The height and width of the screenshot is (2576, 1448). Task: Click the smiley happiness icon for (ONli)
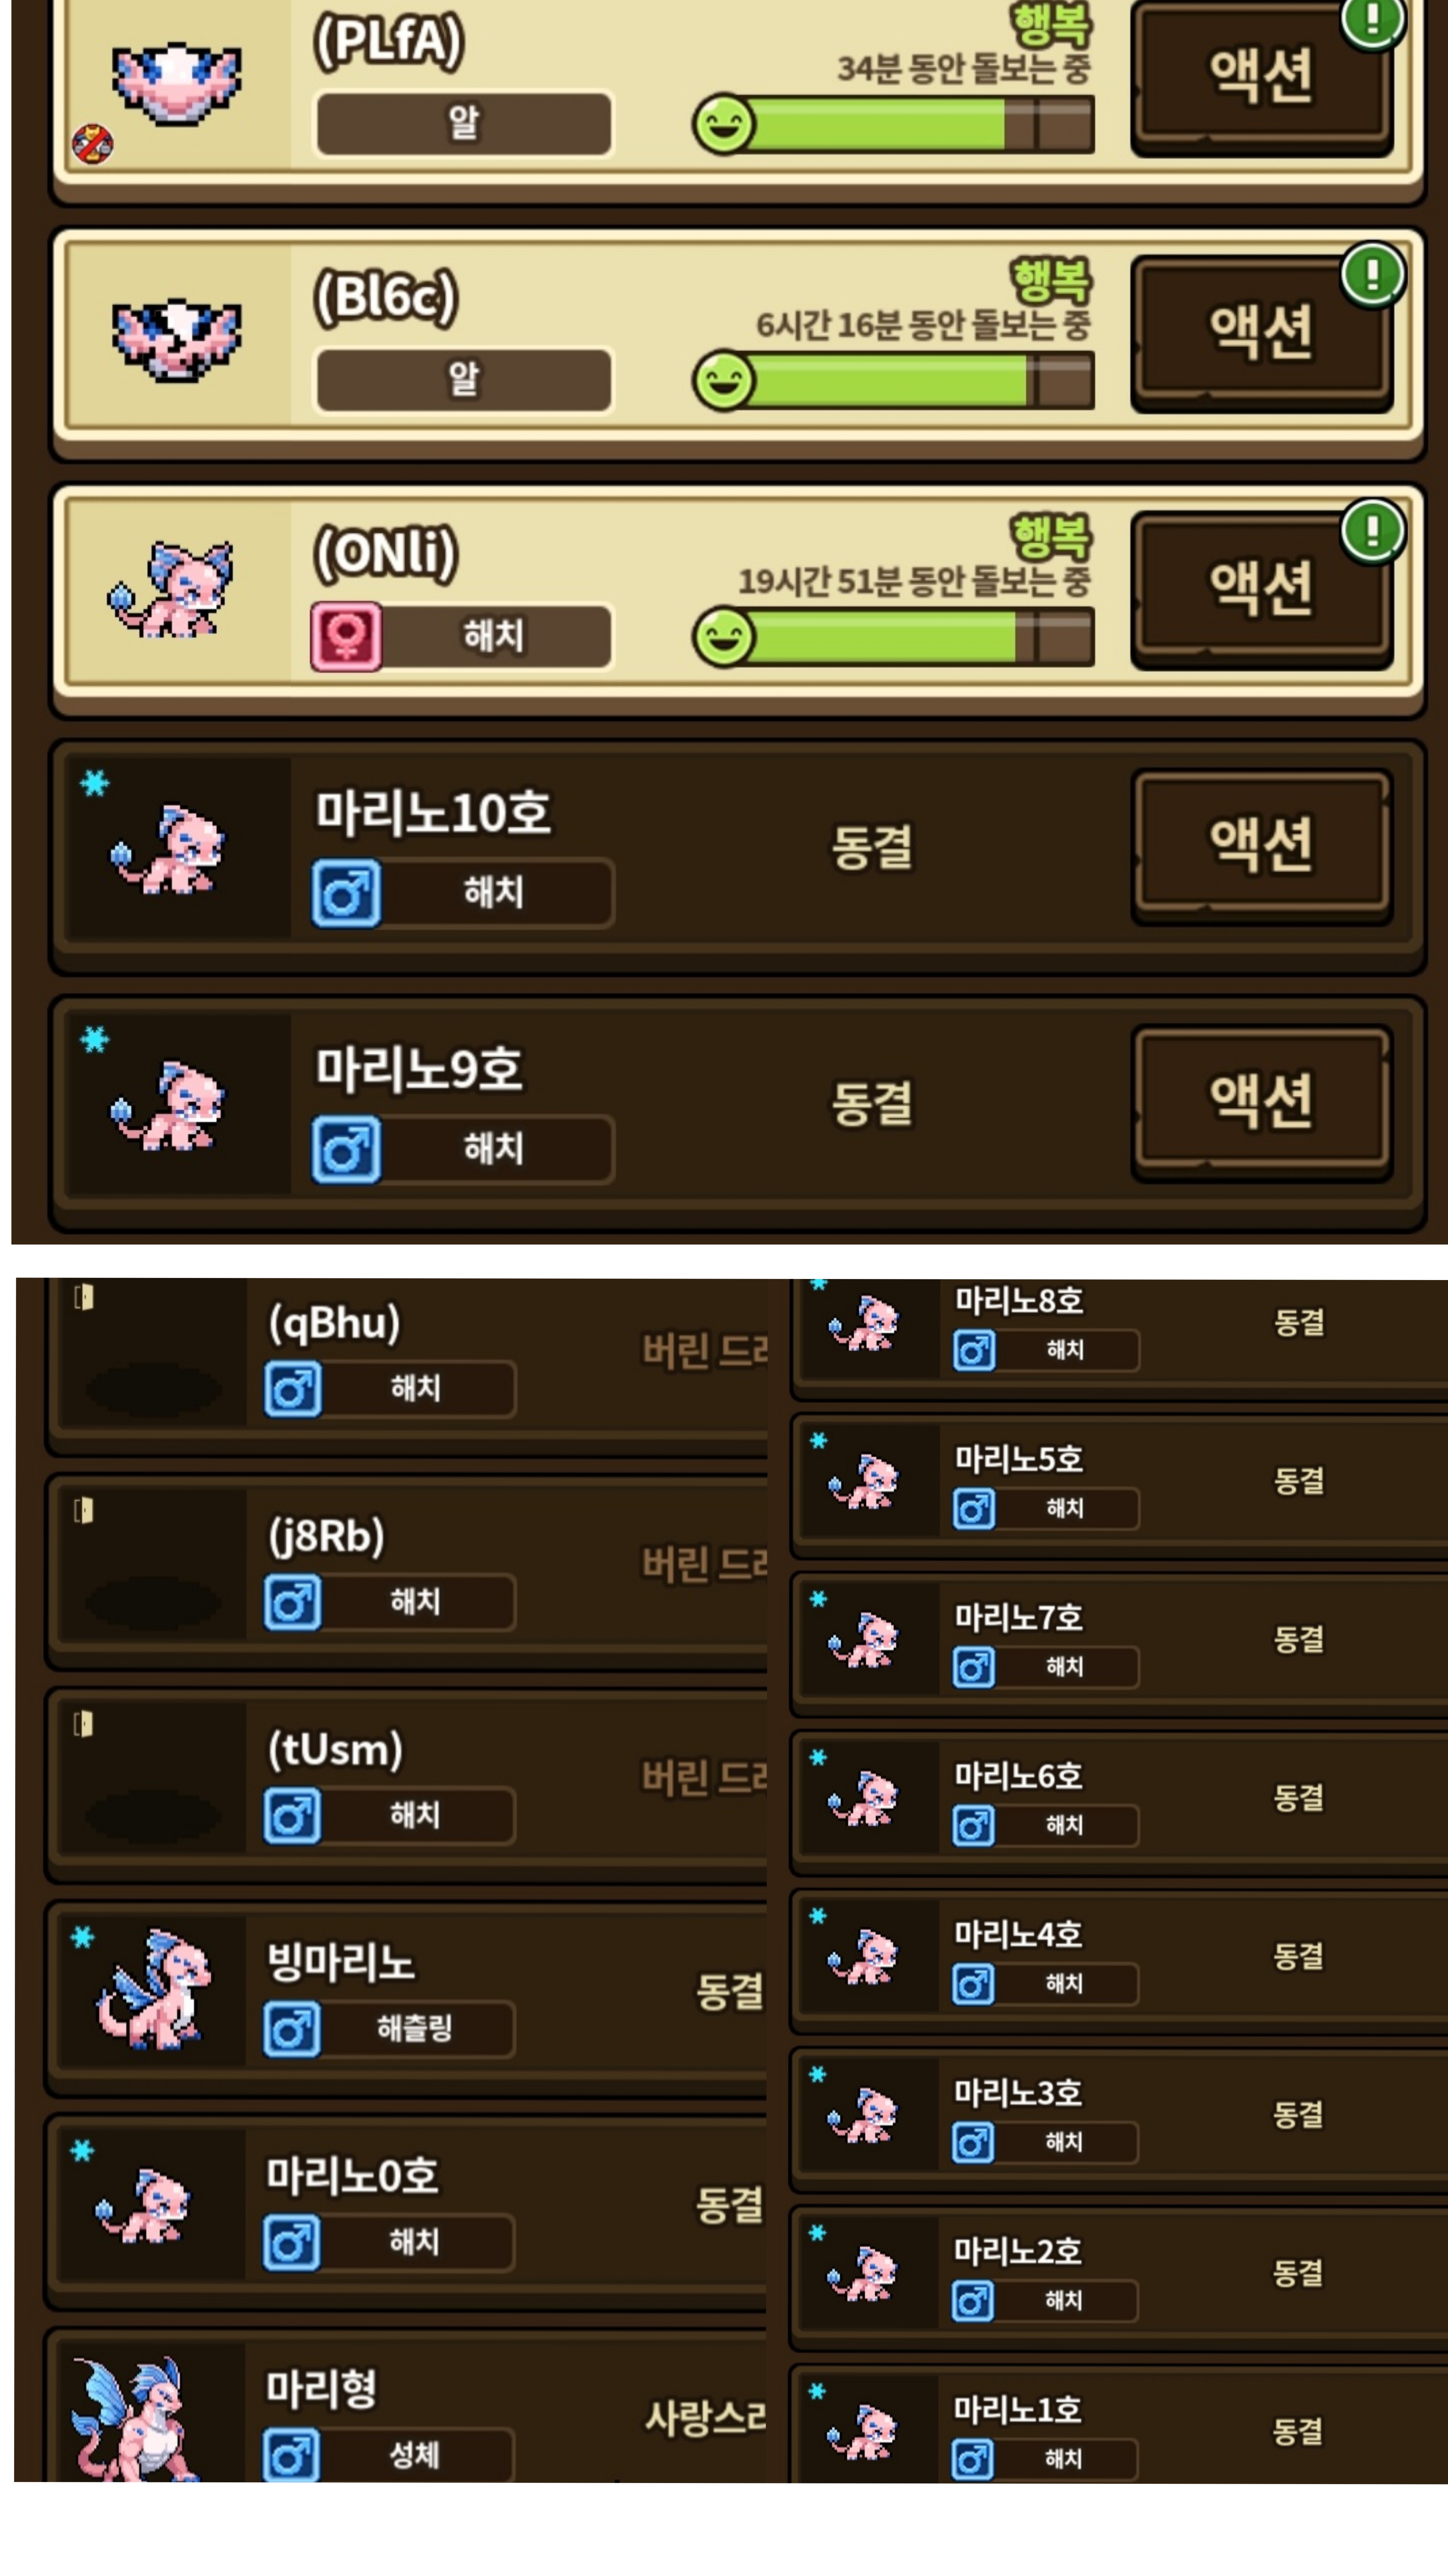(723, 637)
